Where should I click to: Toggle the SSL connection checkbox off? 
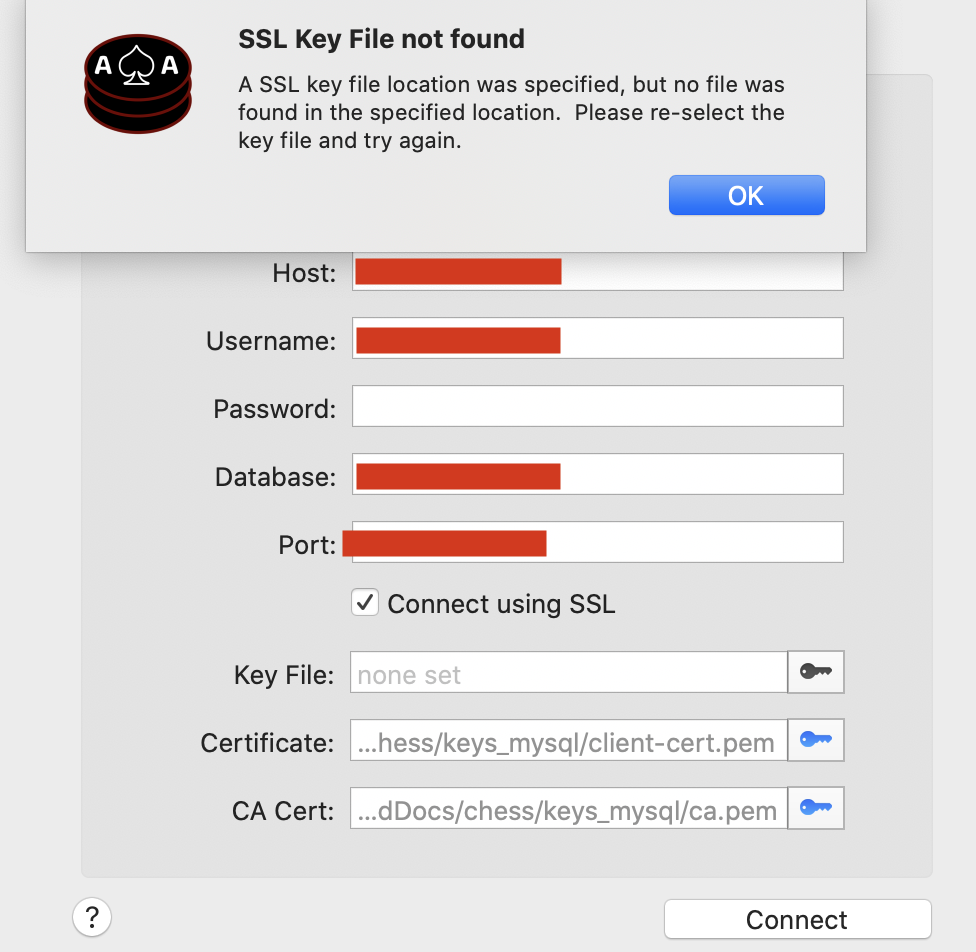click(365, 602)
